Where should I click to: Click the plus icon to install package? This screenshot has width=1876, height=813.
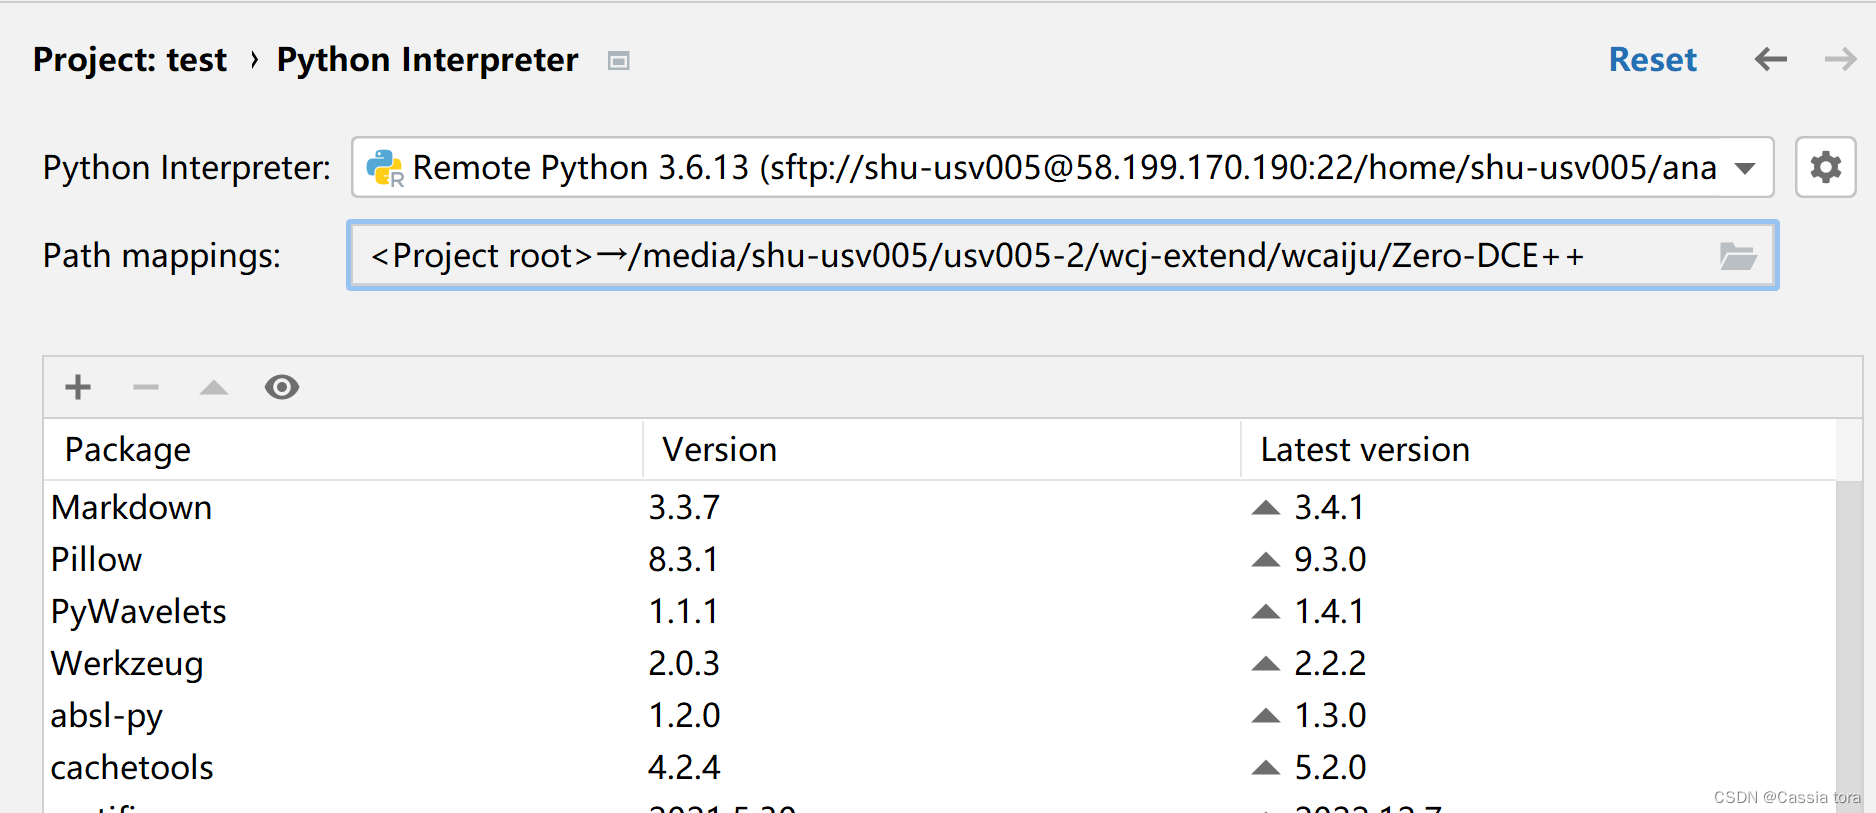tap(78, 387)
